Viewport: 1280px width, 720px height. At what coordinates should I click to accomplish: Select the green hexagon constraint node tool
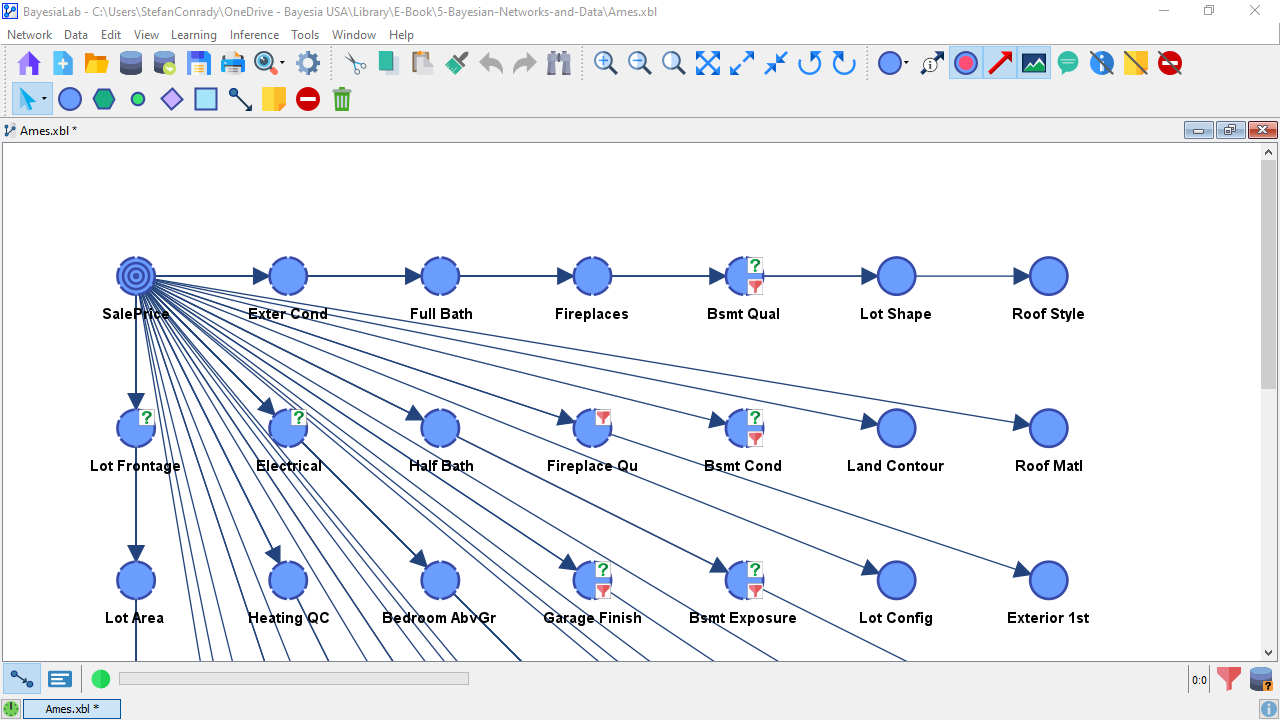tap(104, 99)
